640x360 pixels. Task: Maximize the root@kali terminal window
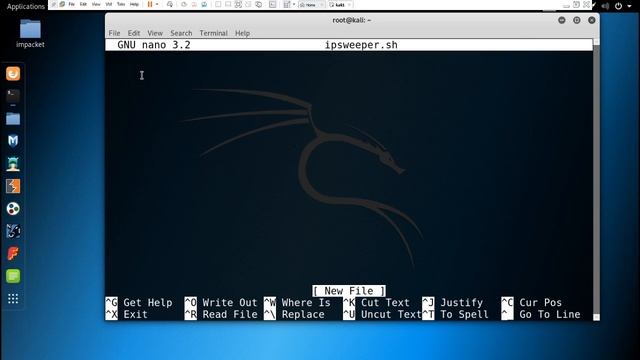click(577, 20)
